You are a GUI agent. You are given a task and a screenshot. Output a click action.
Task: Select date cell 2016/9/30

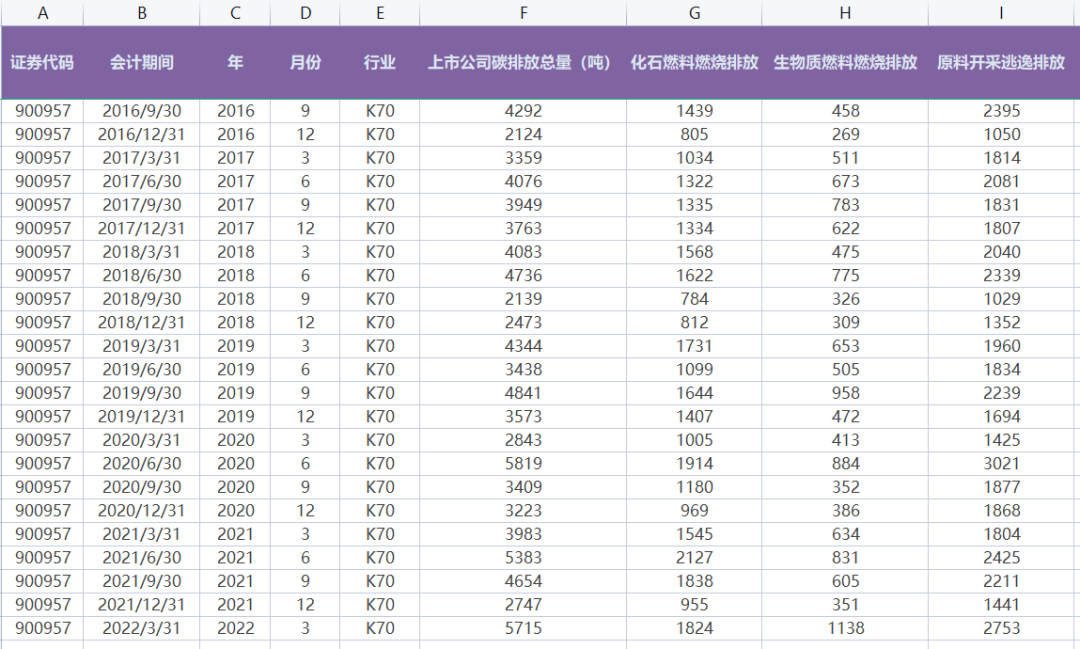pos(141,111)
